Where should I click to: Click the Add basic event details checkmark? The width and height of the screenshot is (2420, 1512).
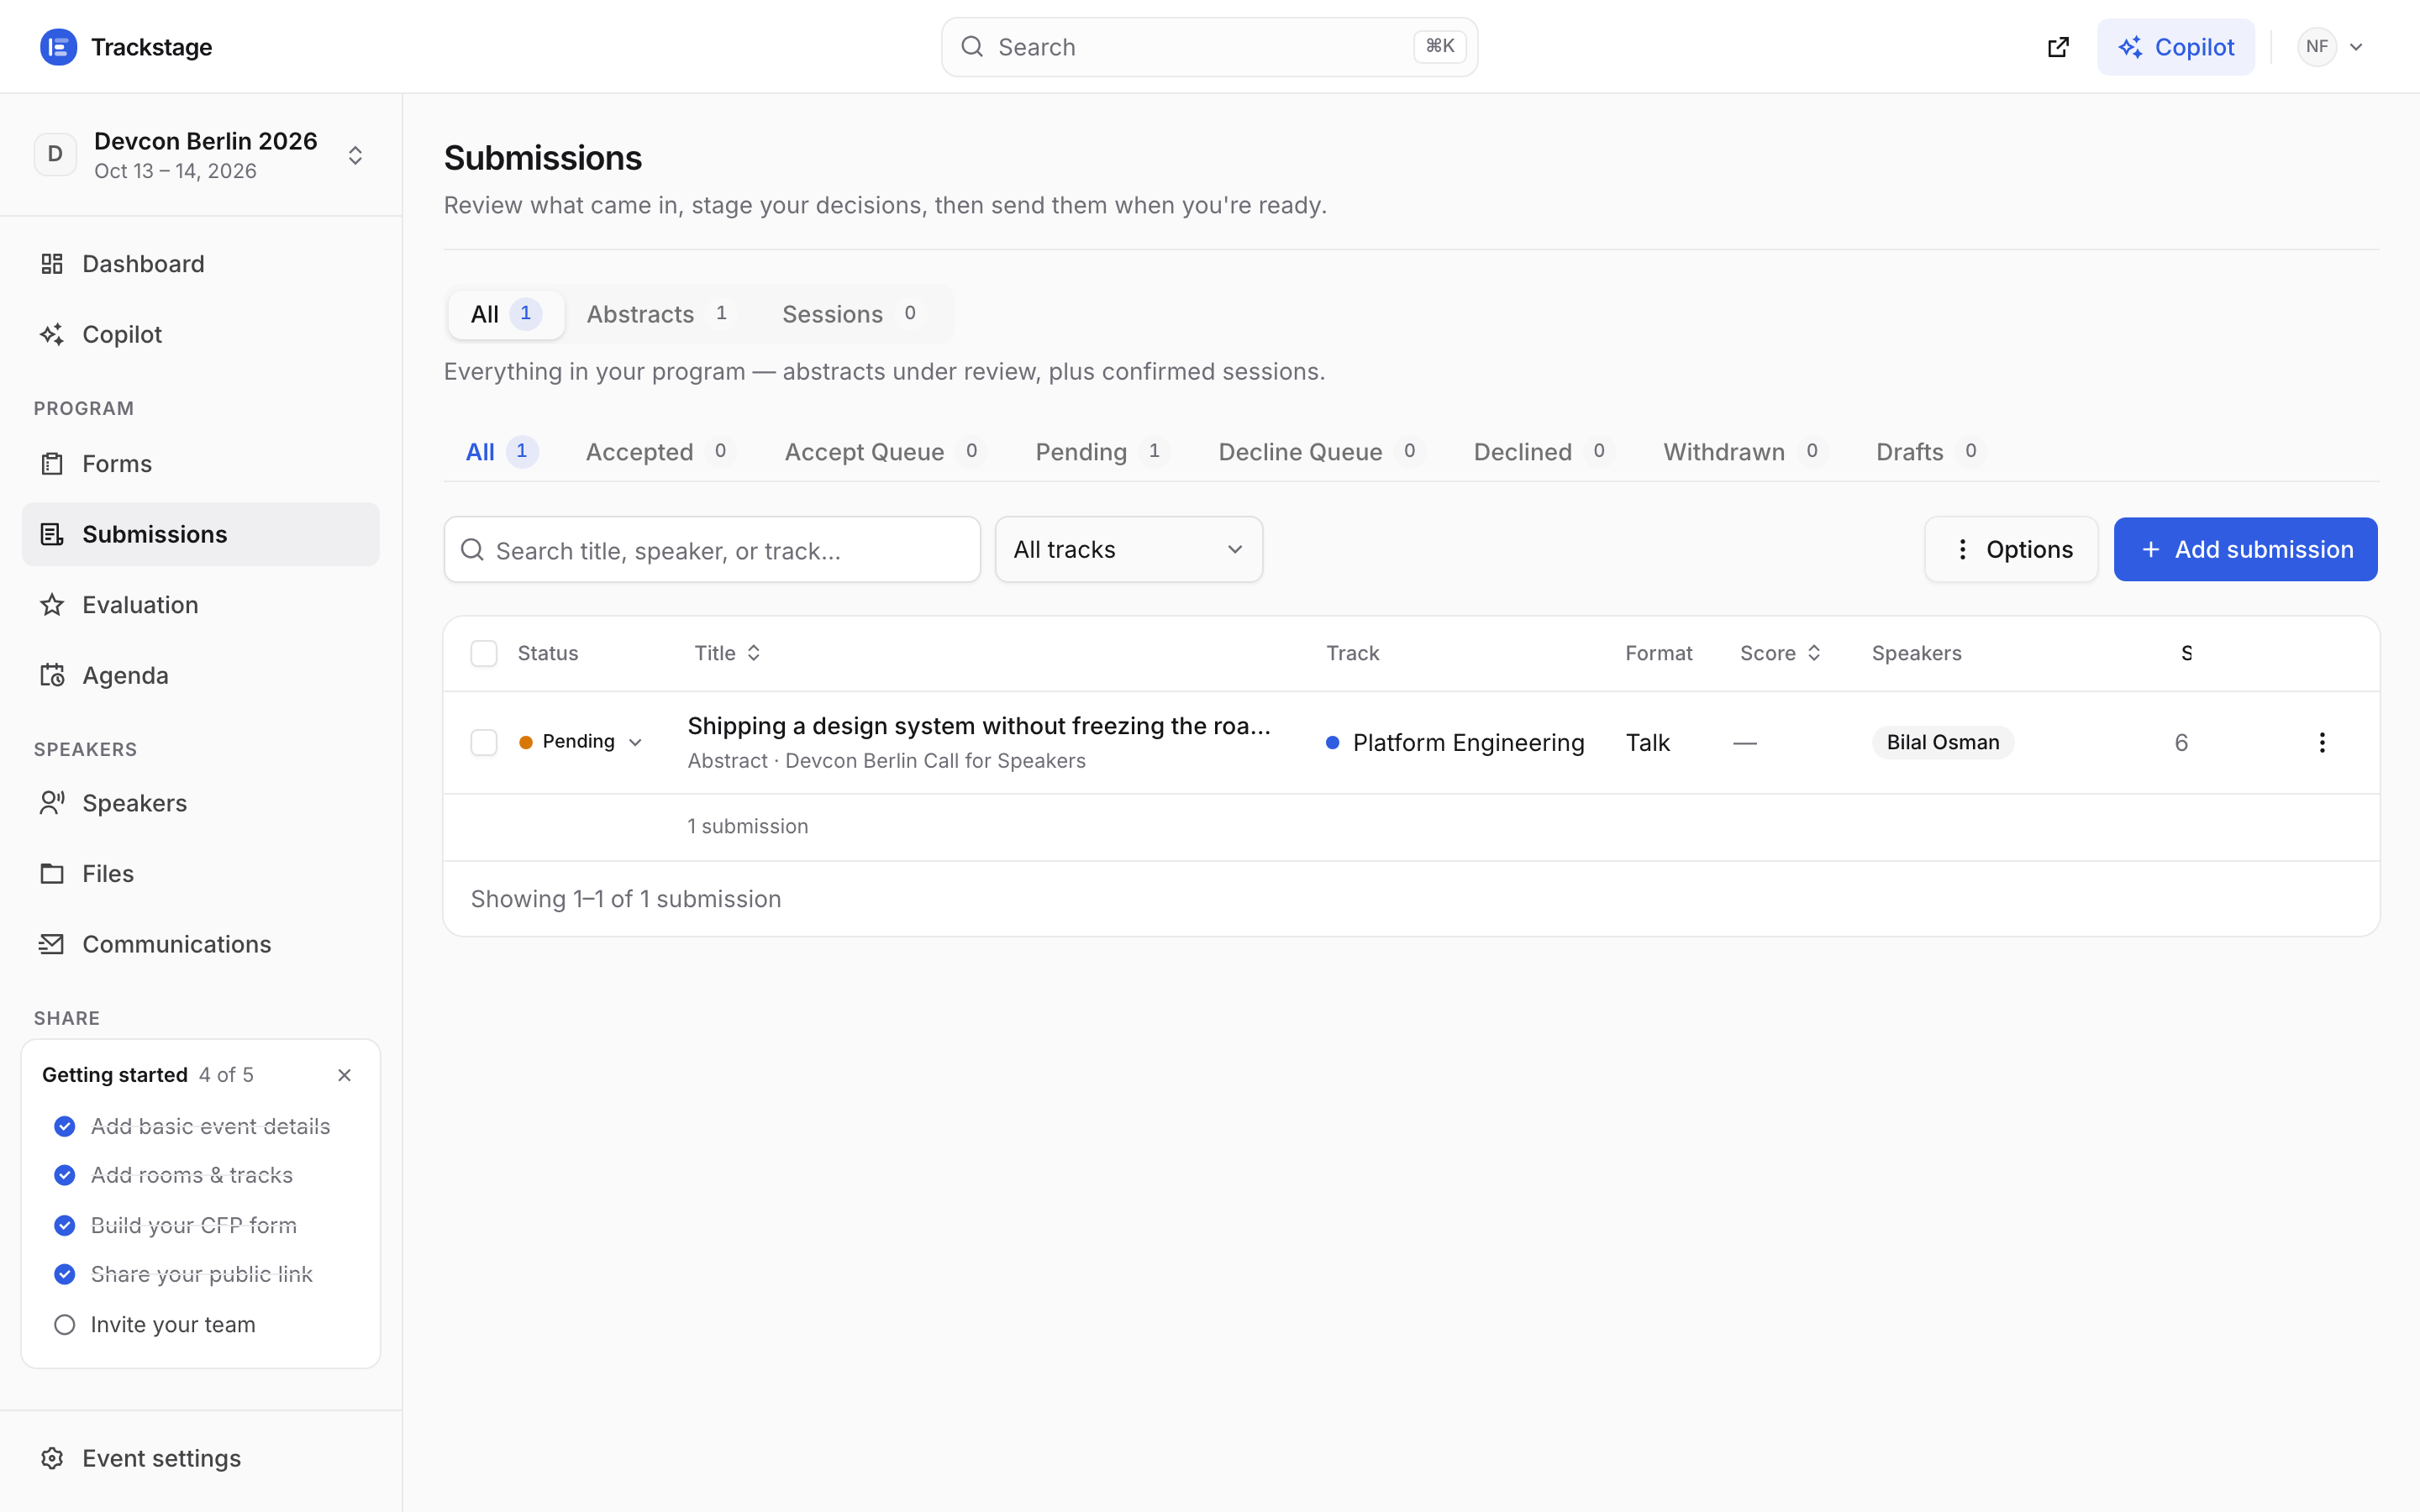65,1126
